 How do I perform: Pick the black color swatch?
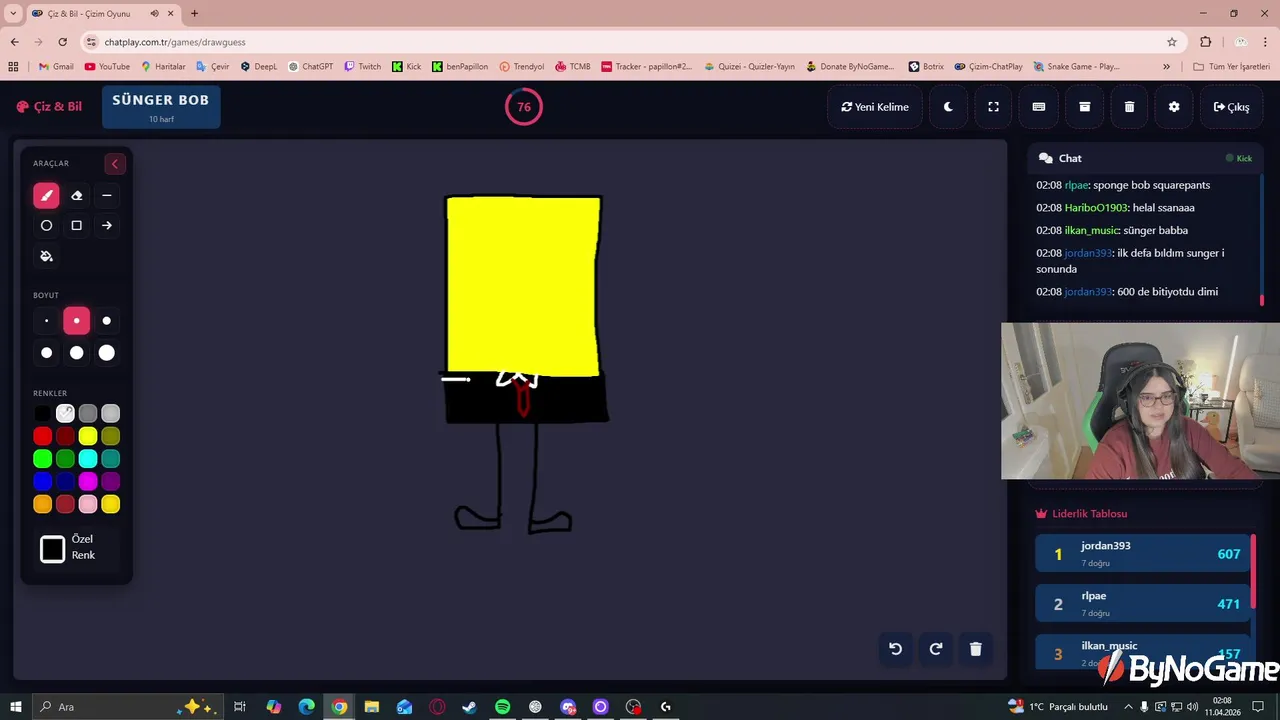[42, 413]
